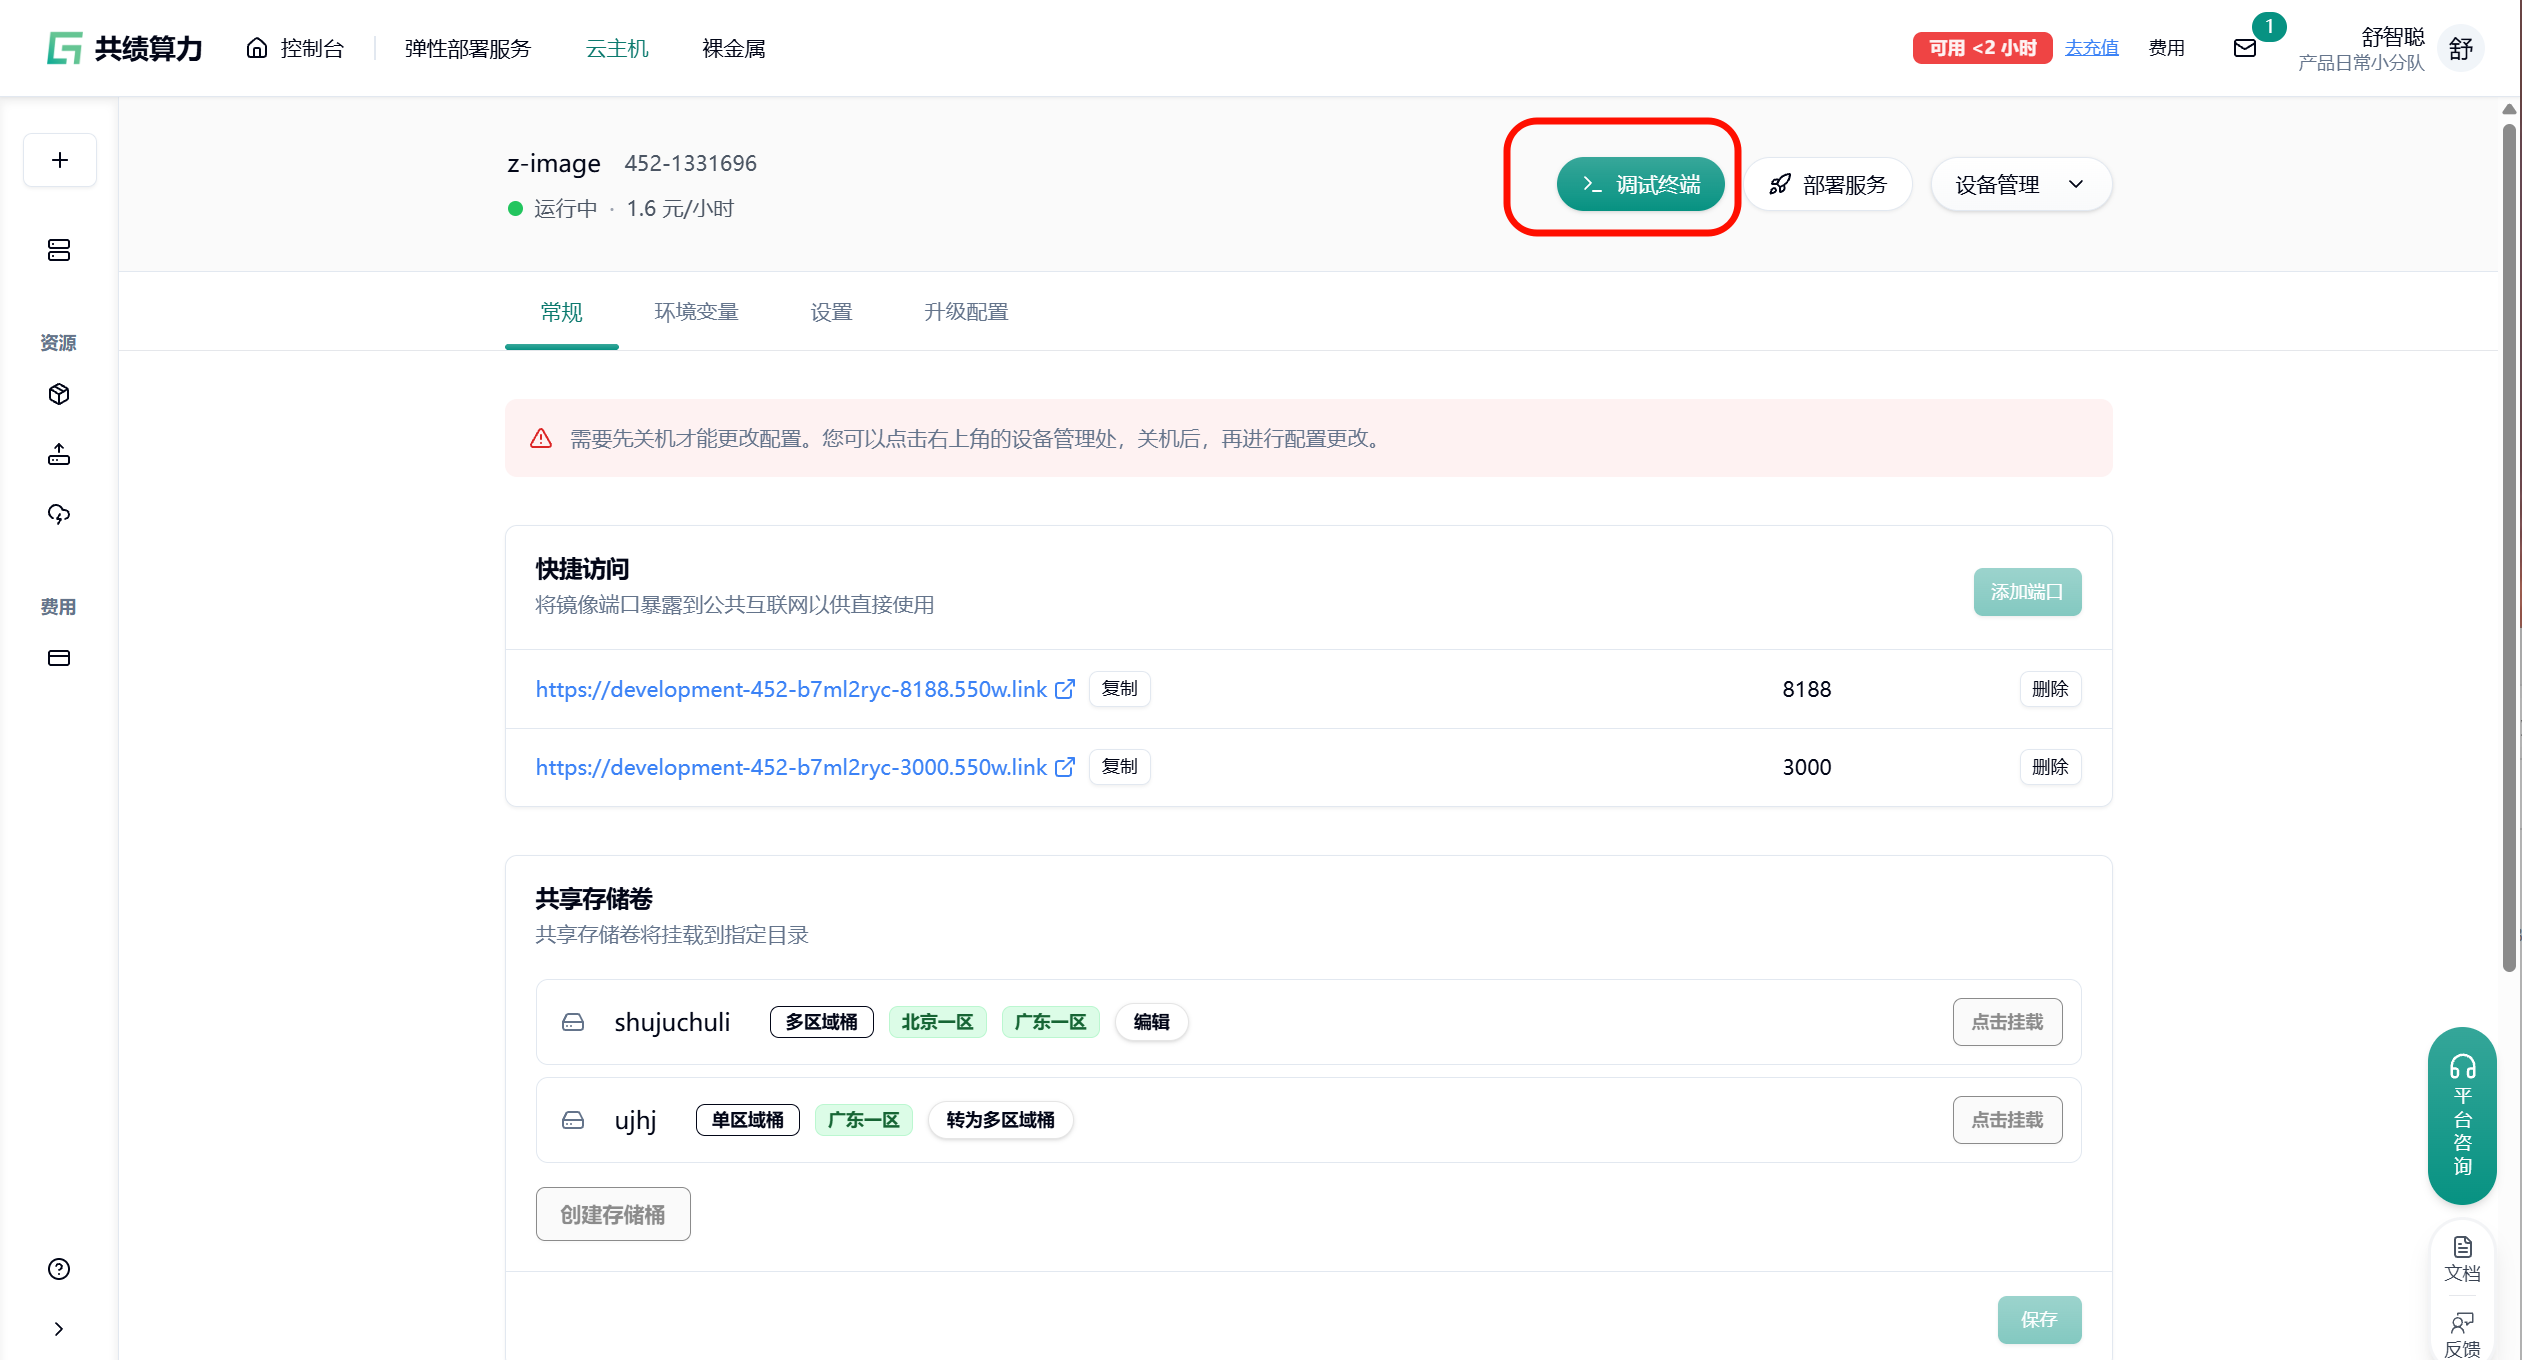Open the 去充值 link

pos(2091,48)
